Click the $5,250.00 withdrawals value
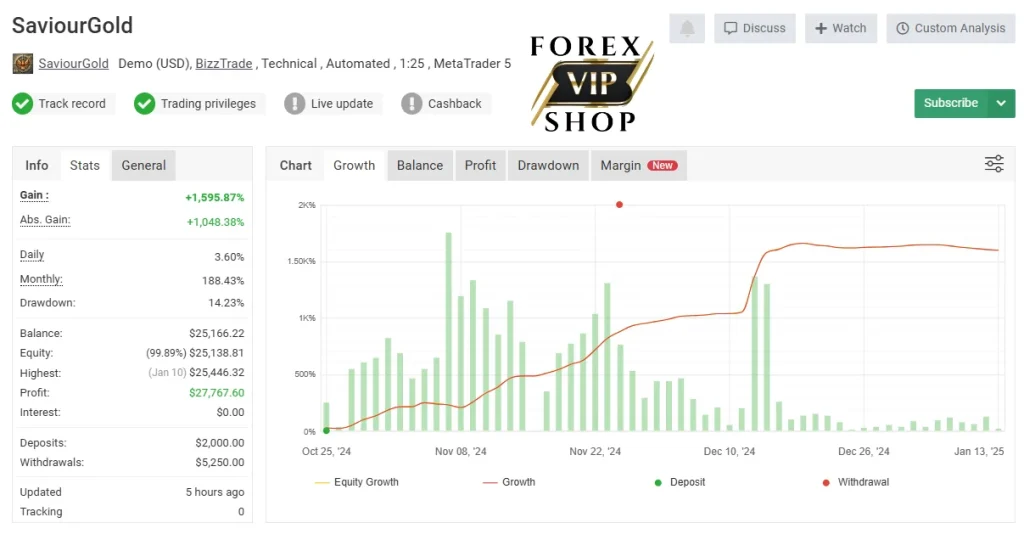 point(220,462)
